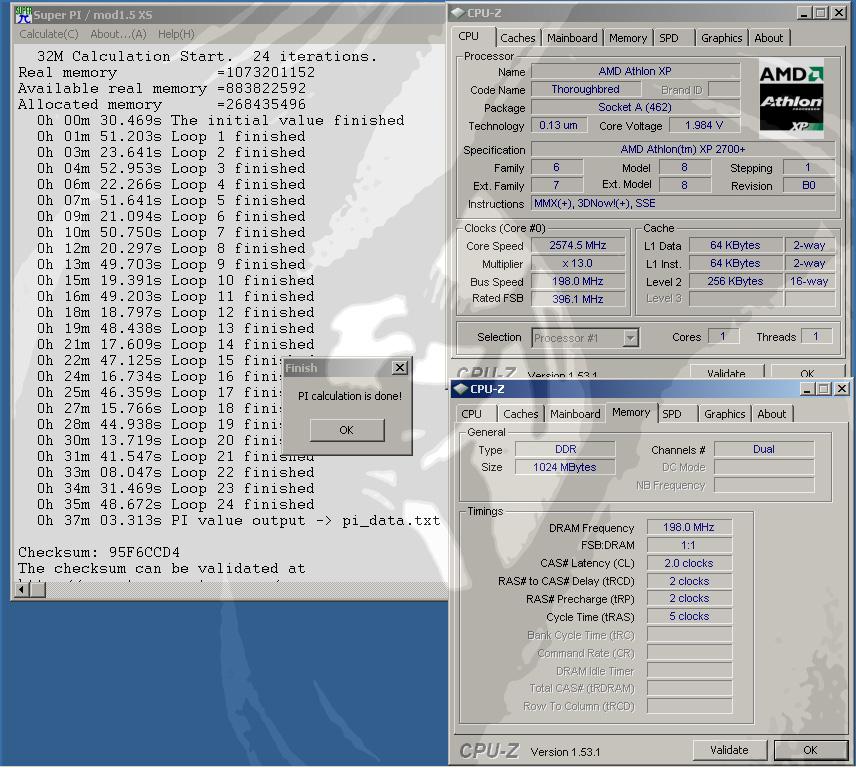The width and height of the screenshot is (856, 768).
Task: Click the Core Speed 2574.5 MHz value
Action: click(x=578, y=246)
